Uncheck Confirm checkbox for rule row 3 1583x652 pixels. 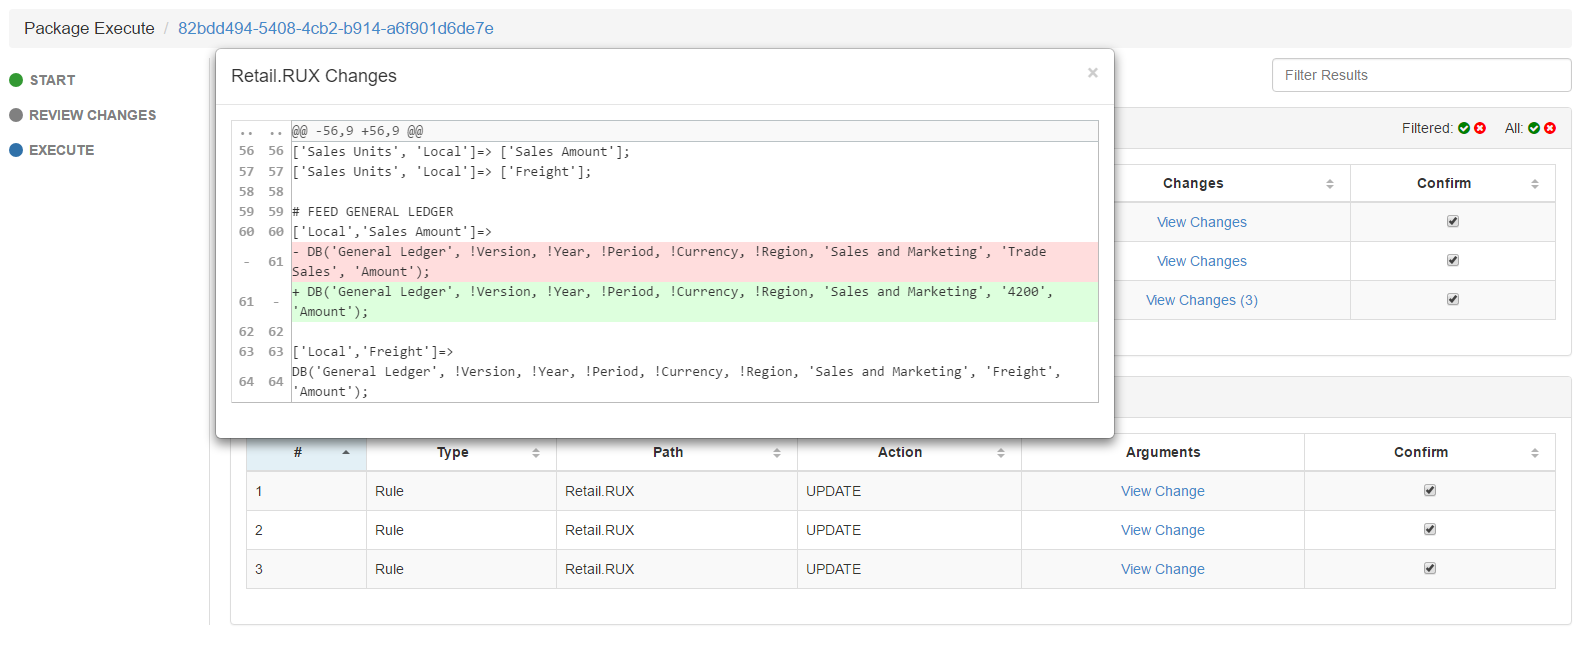(x=1430, y=569)
